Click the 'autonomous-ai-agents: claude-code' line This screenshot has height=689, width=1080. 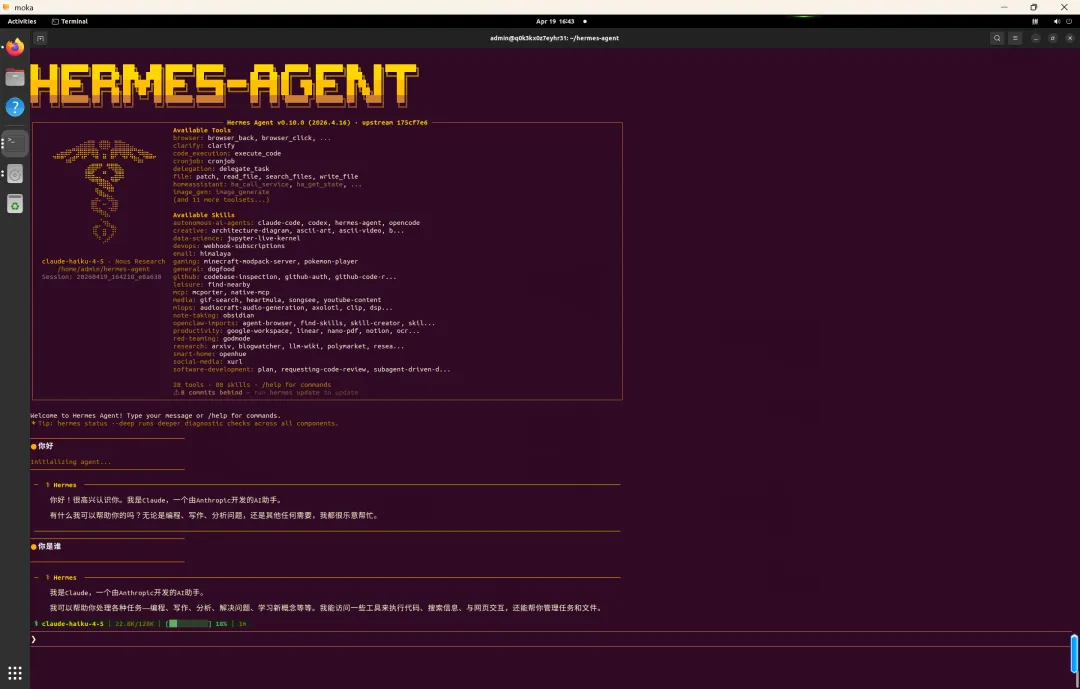pyautogui.click(x=296, y=223)
